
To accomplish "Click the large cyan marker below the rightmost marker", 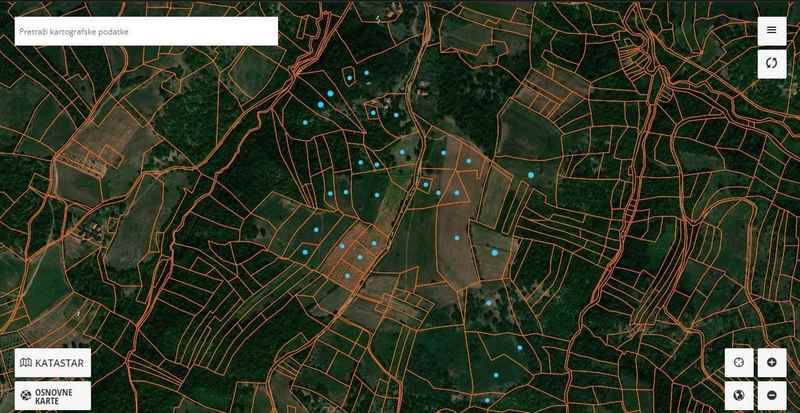I will pos(492,252).
